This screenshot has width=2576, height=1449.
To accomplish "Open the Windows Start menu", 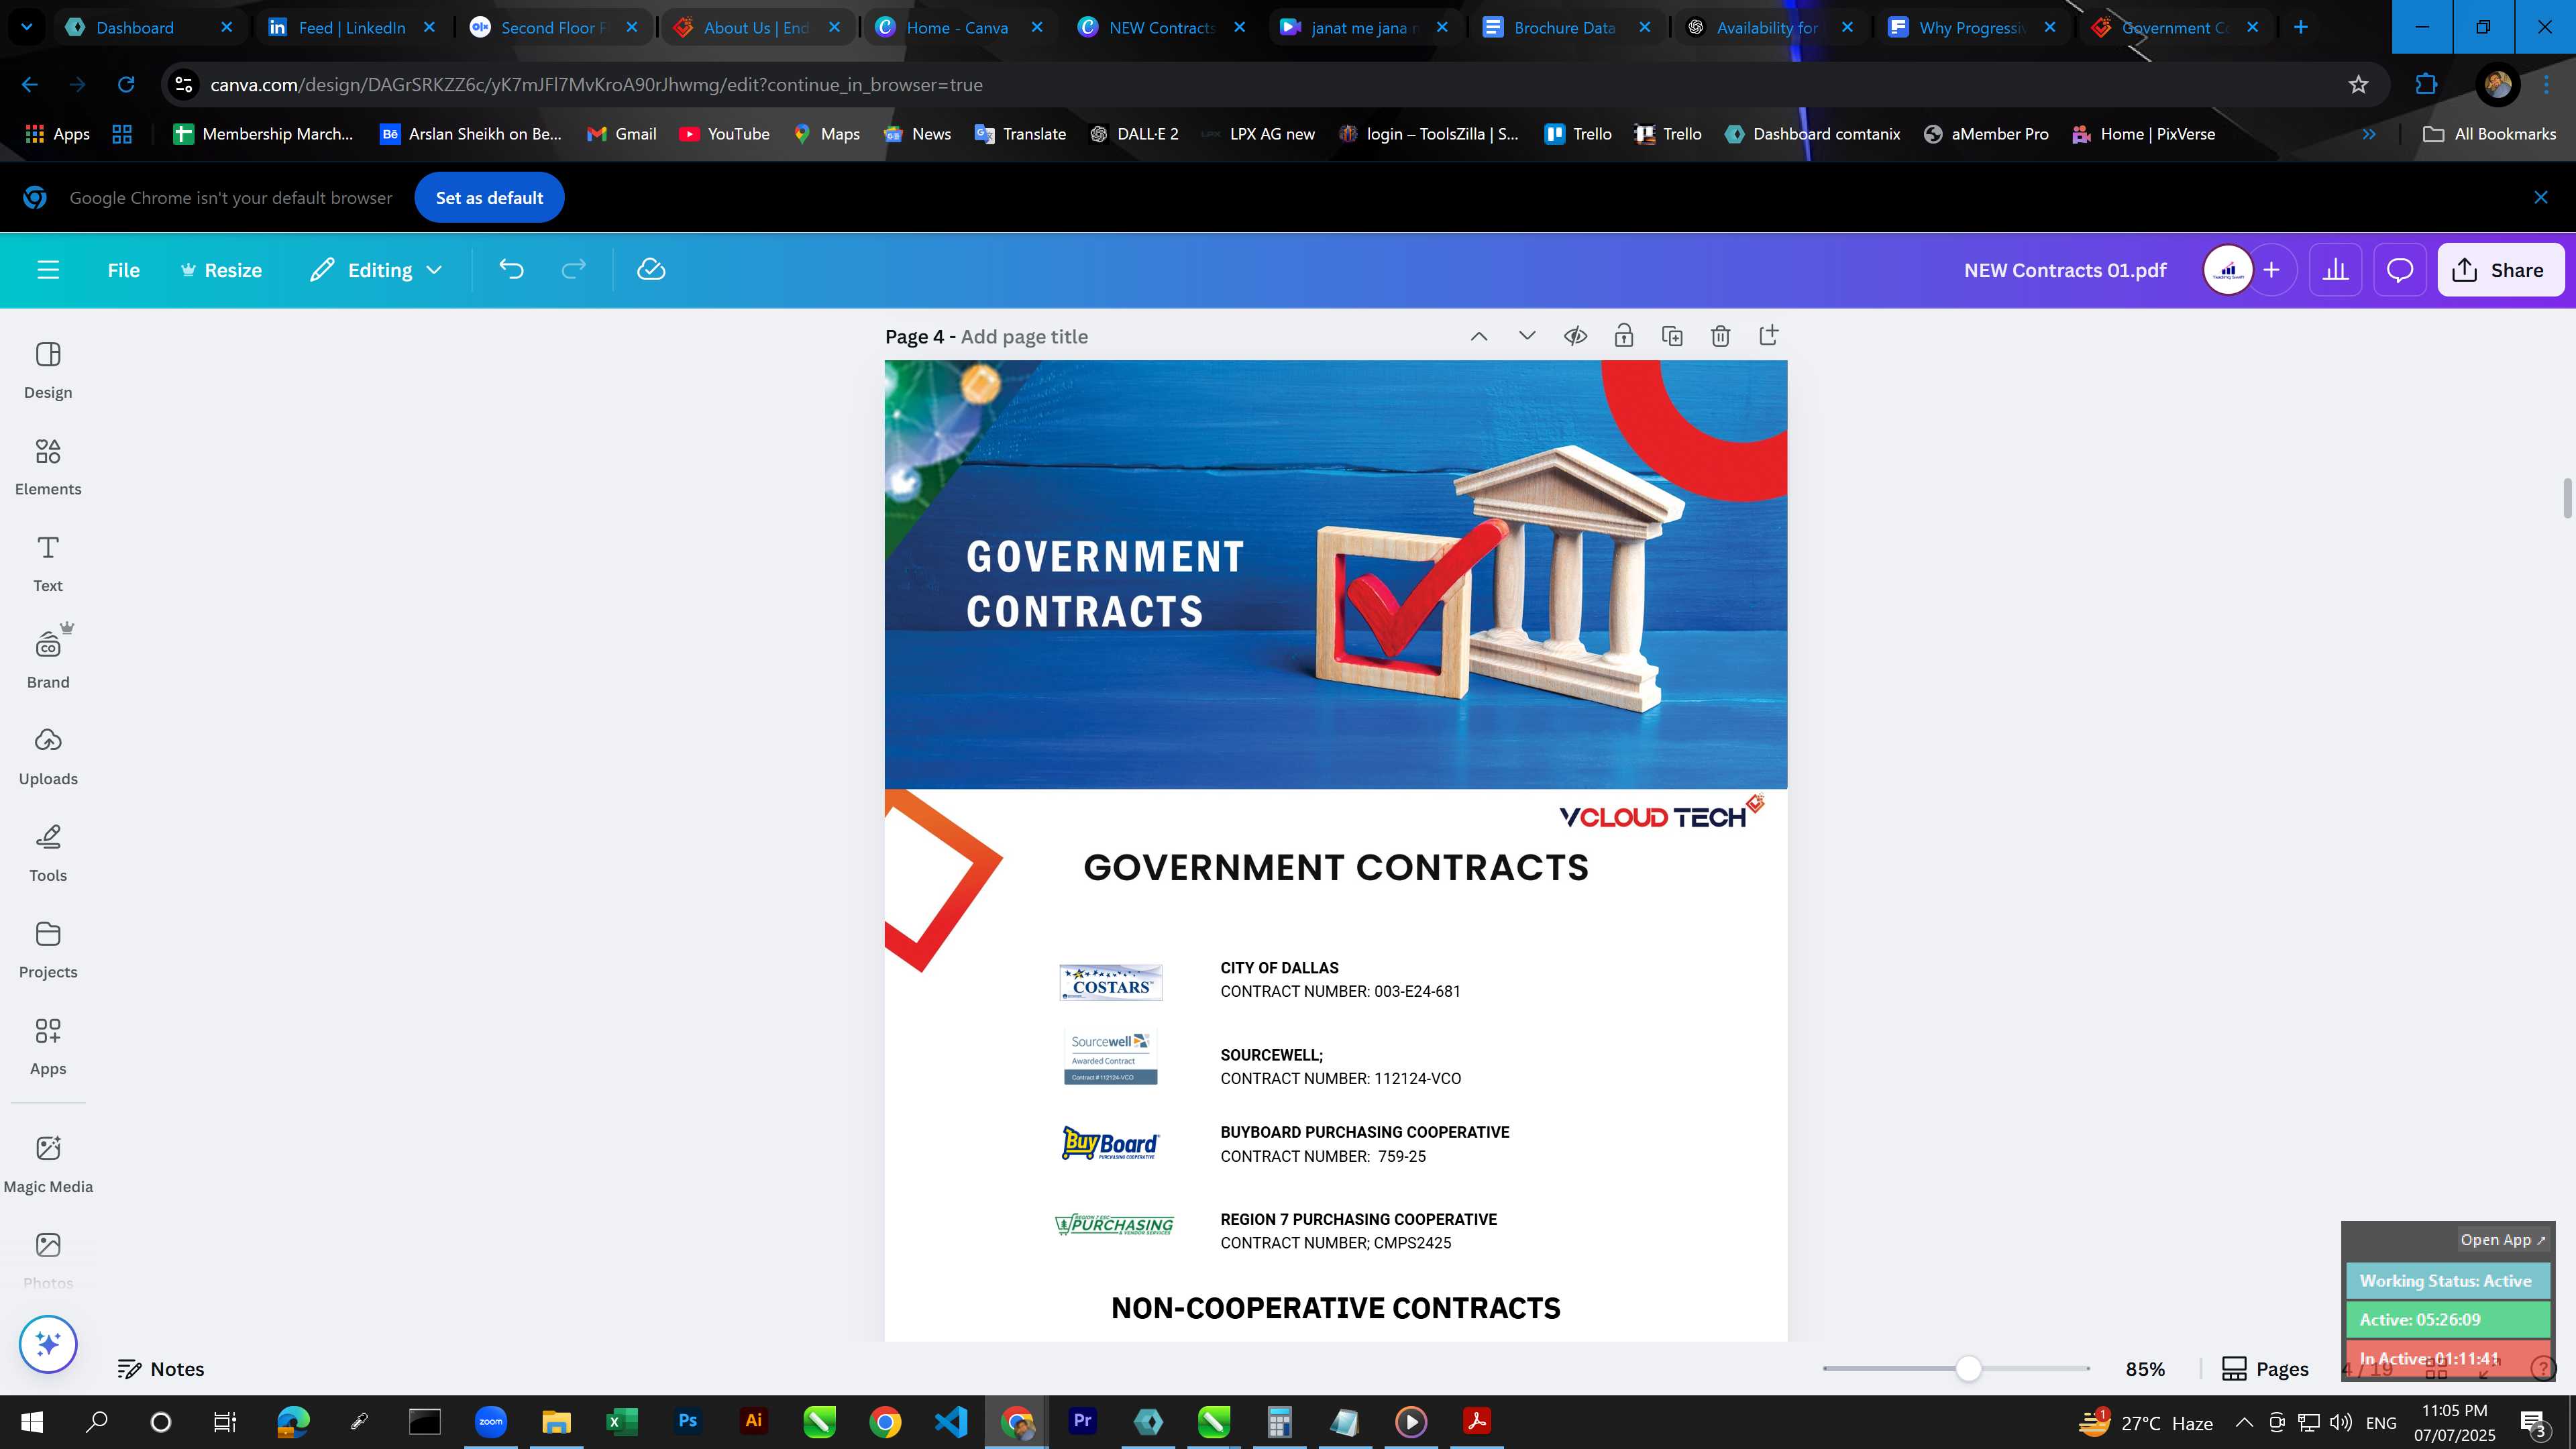I will 31,1421.
